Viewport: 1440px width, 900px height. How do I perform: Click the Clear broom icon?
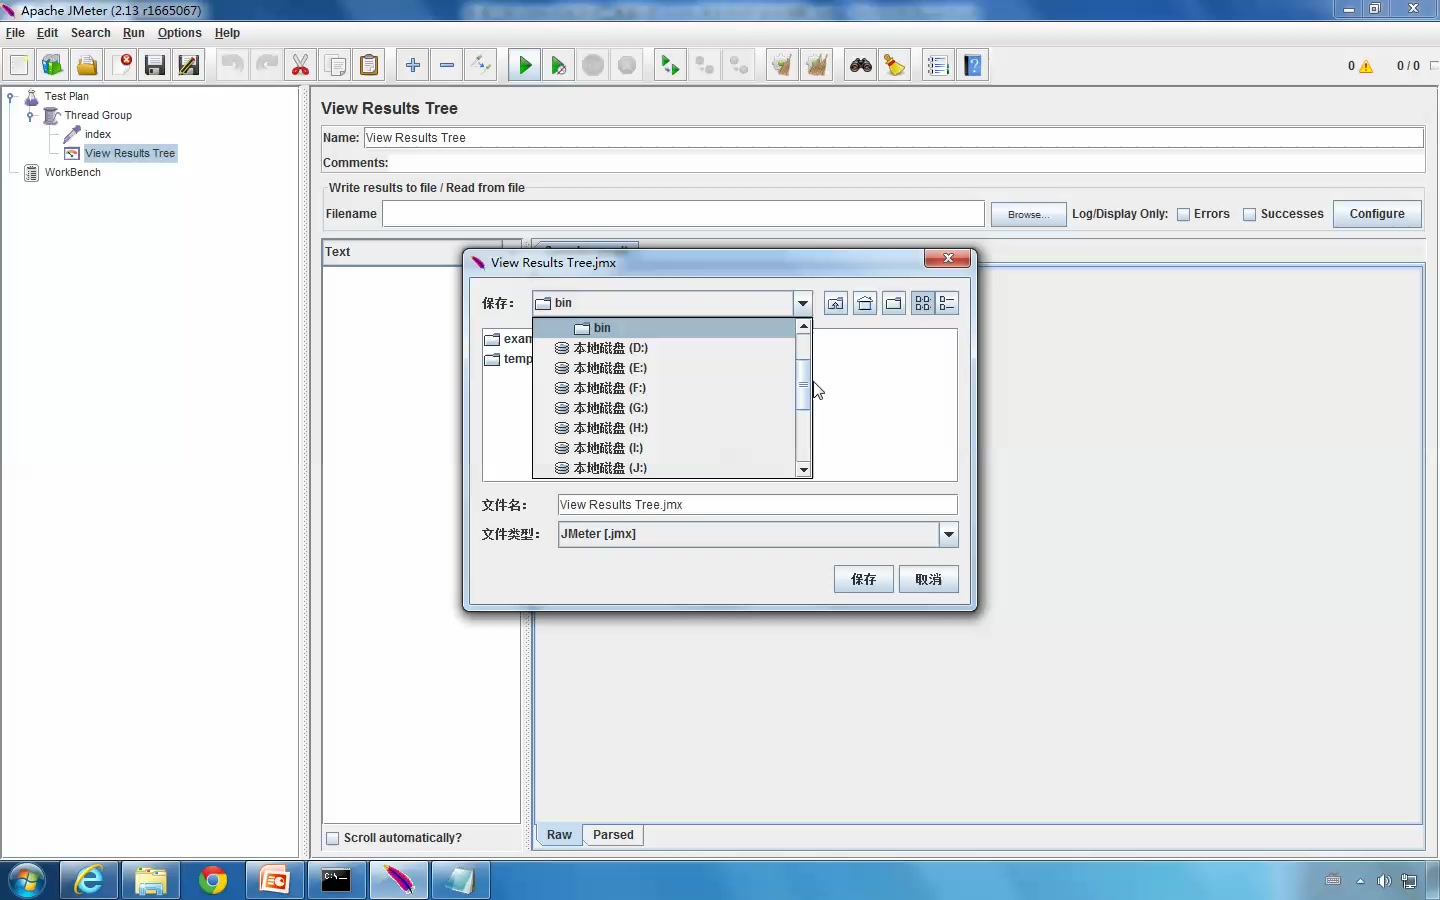tap(781, 66)
